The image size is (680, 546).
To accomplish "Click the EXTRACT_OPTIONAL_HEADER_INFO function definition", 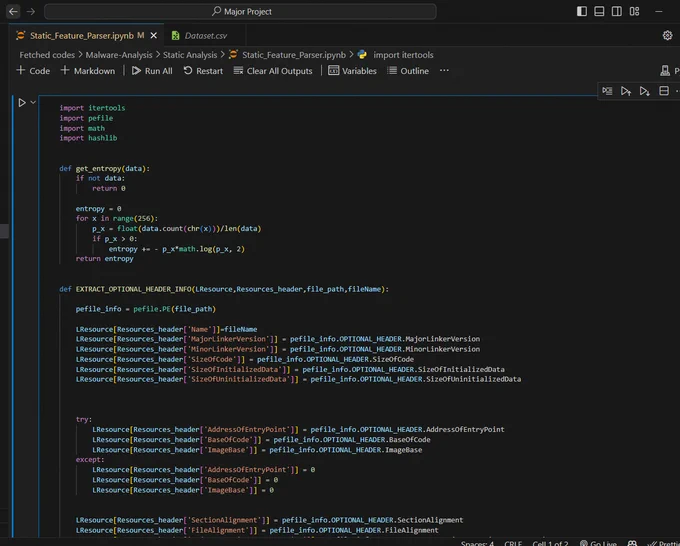I will point(224,289).
